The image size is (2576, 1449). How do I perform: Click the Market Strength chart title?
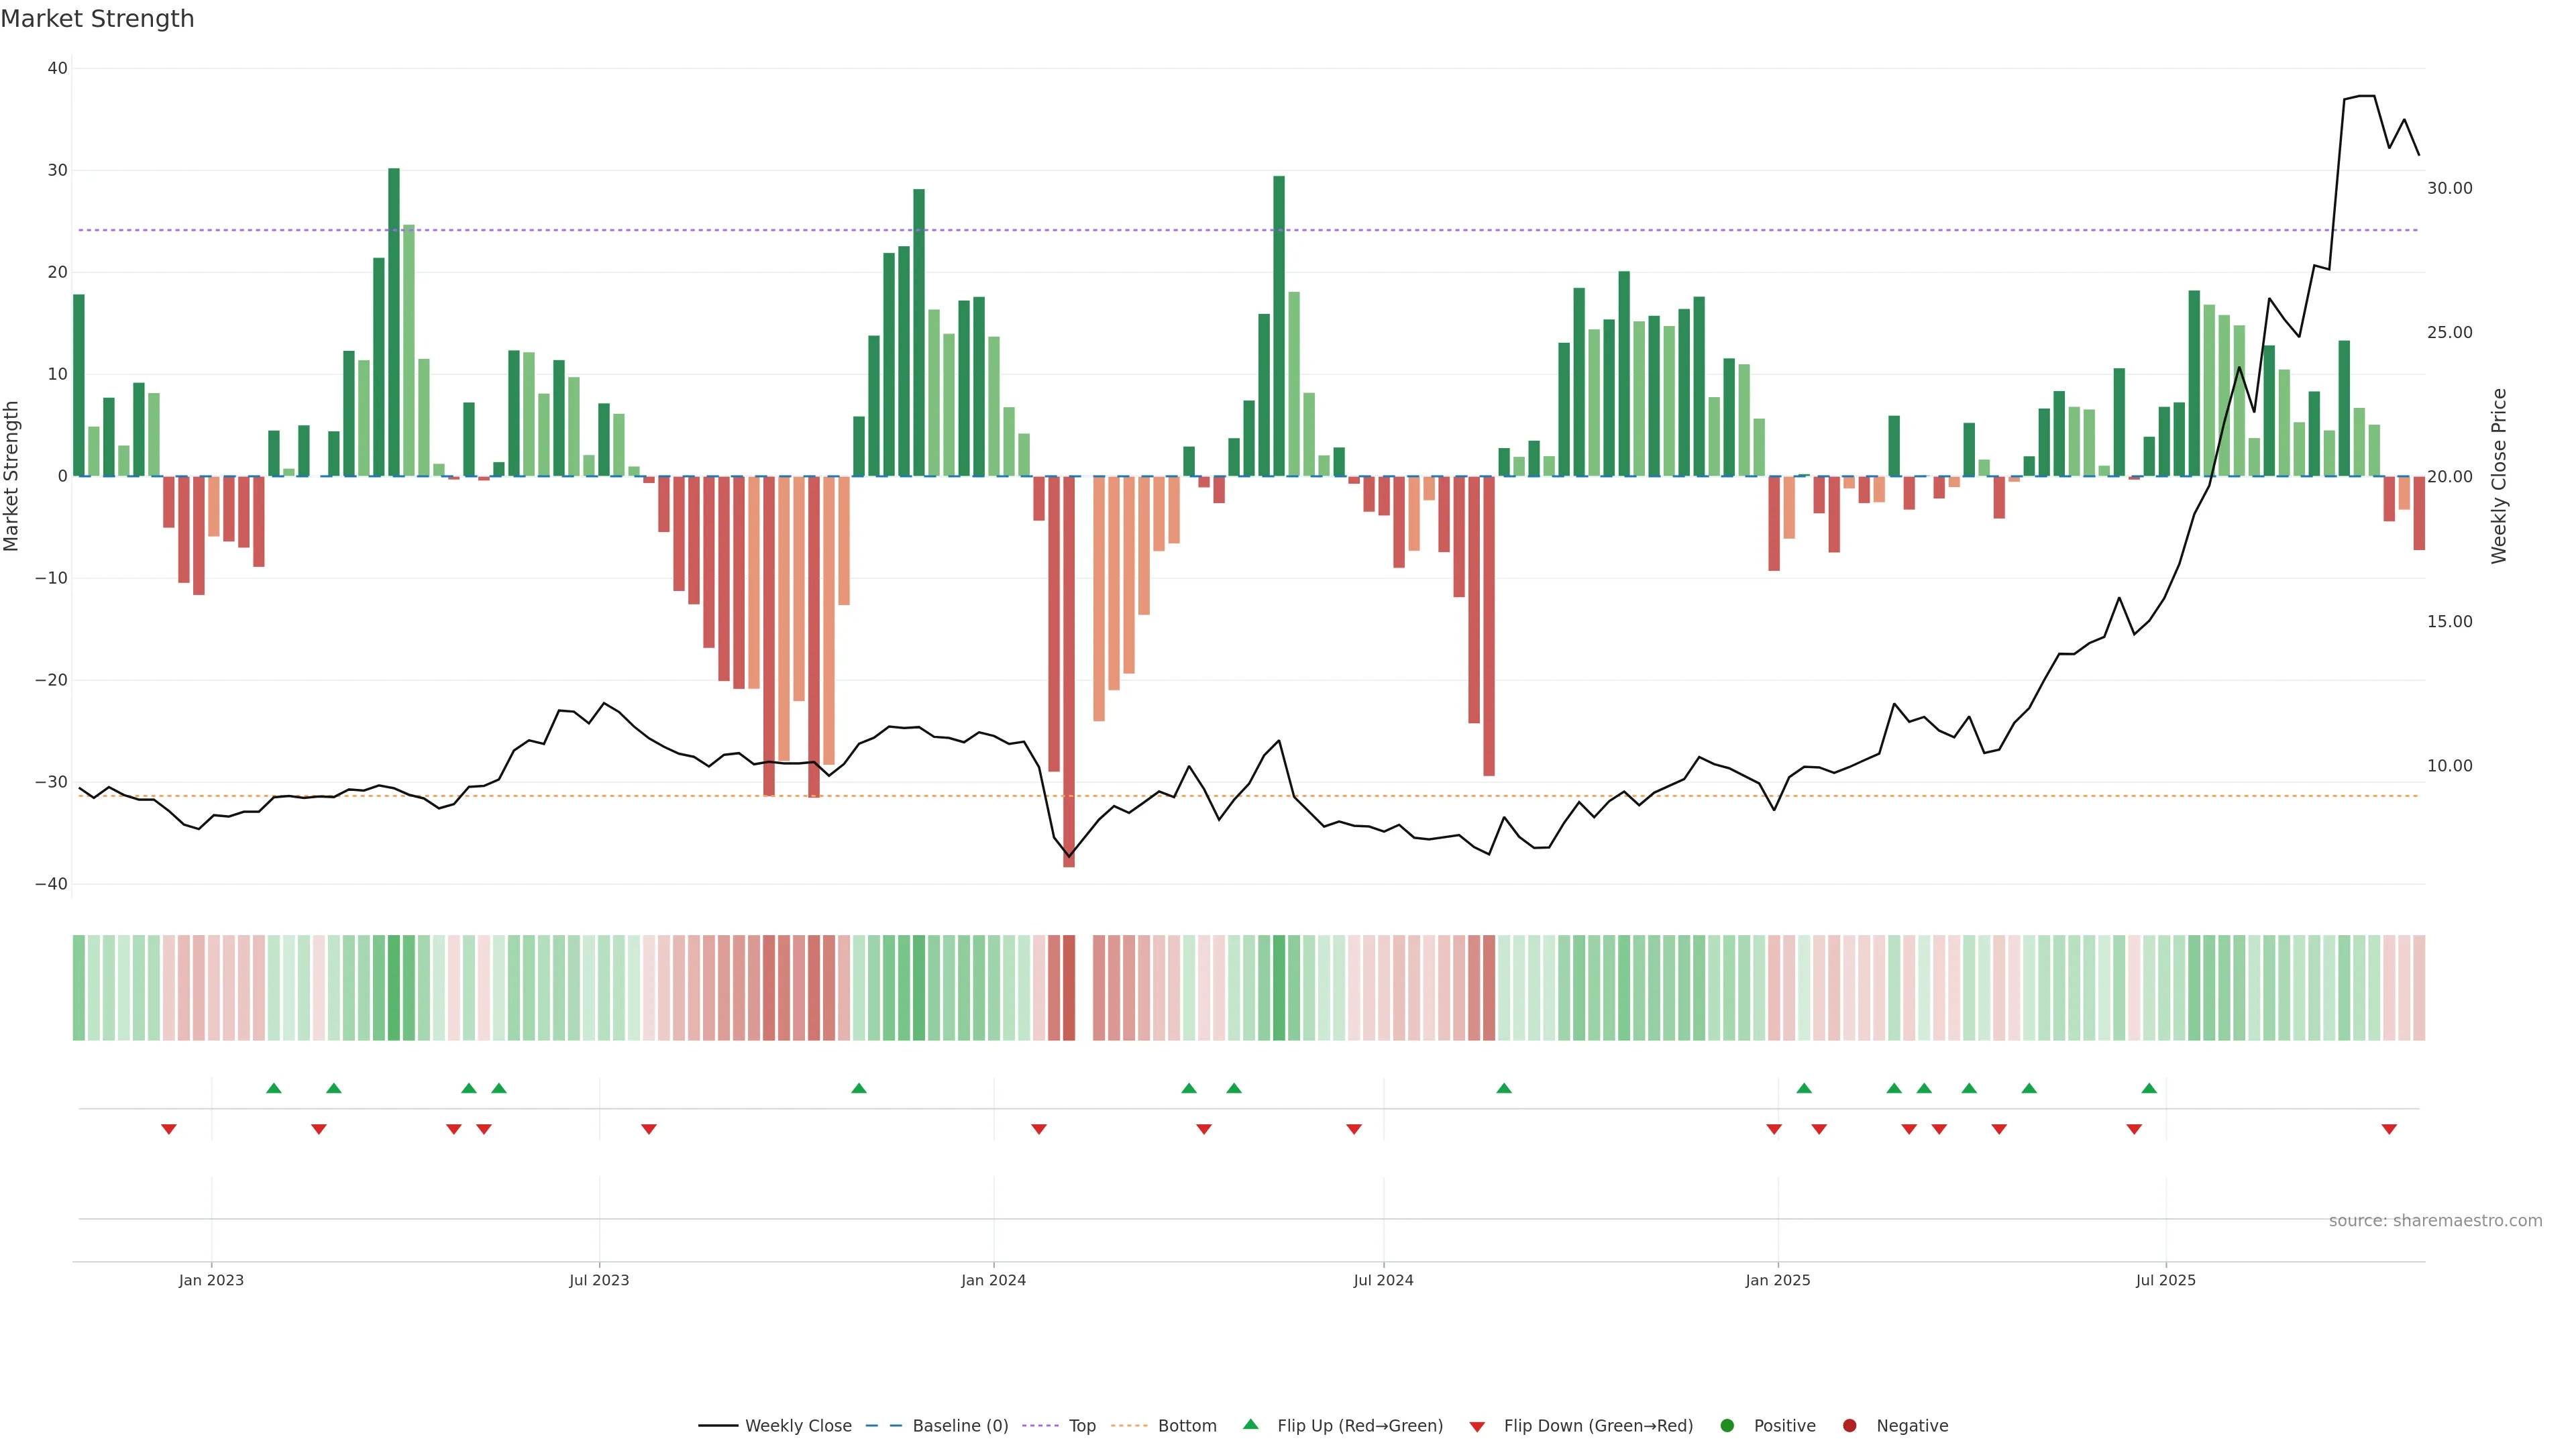pos(97,19)
